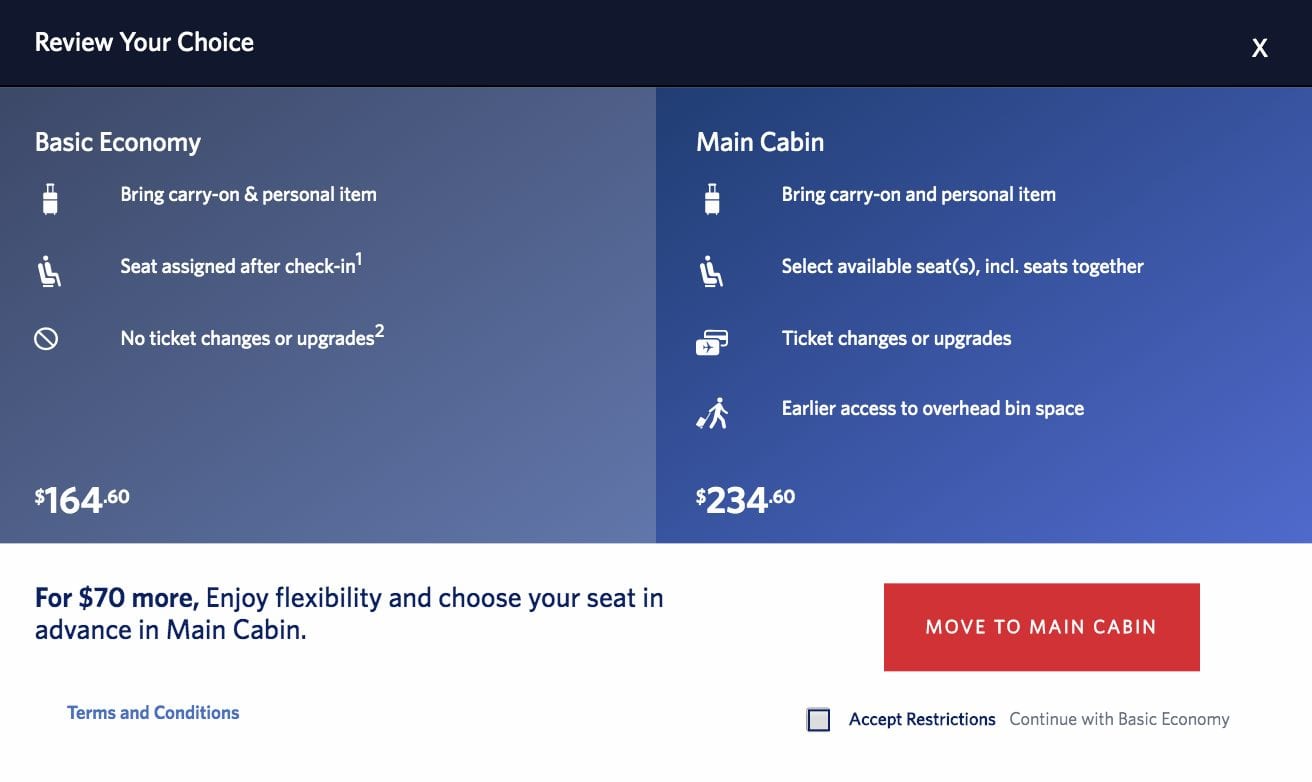This screenshot has height=782, width=1312.
Task: Click the seat assignment icon under Basic Economy
Action: 48,269
